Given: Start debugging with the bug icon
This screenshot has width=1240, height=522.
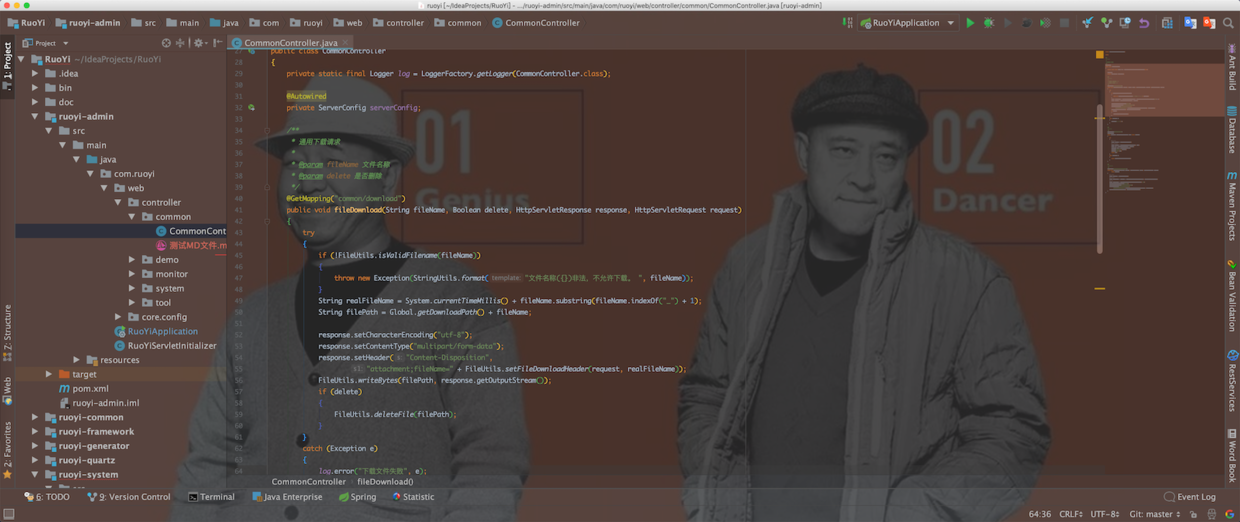Looking at the screenshot, I should pos(989,23).
